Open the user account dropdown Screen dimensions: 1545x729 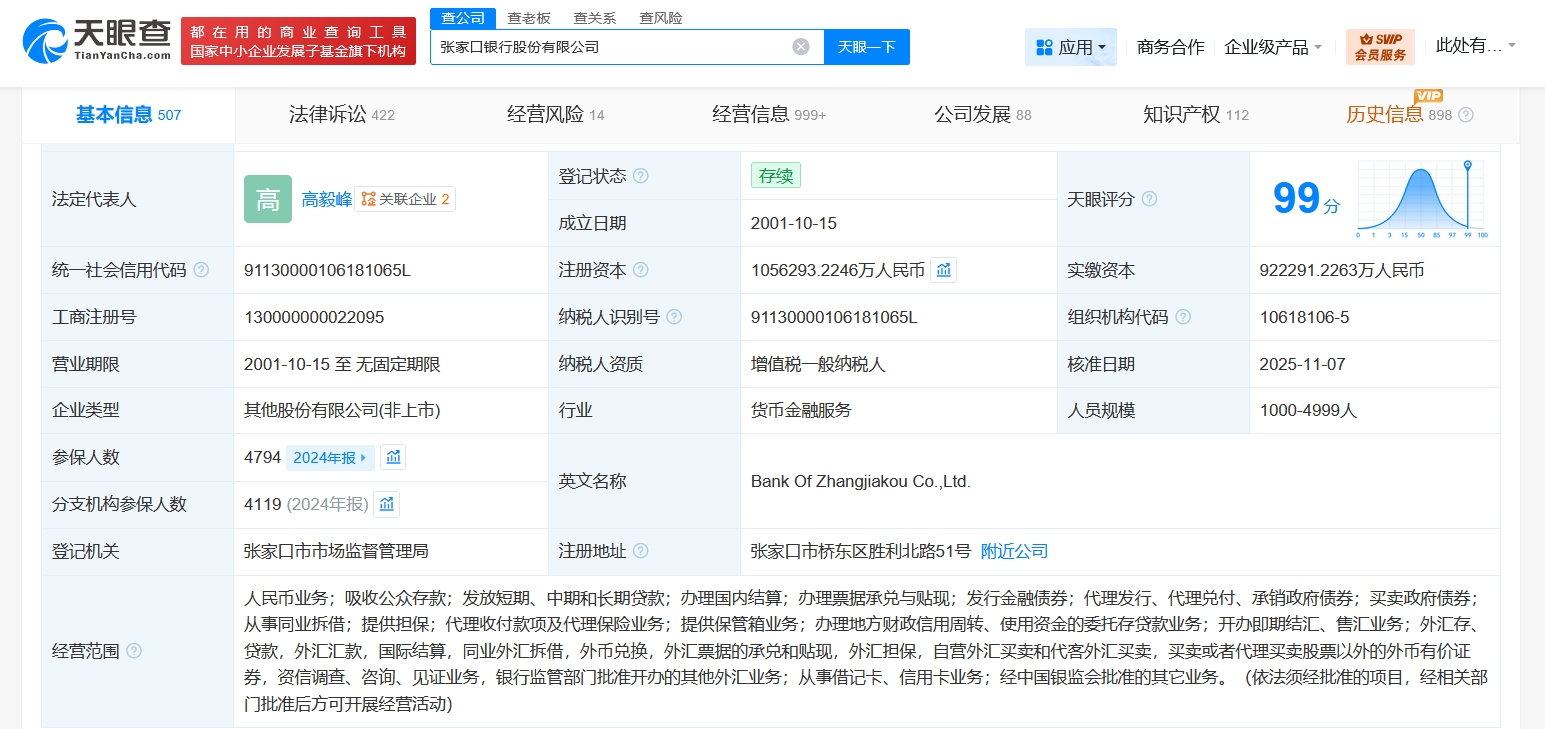coord(1475,46)
